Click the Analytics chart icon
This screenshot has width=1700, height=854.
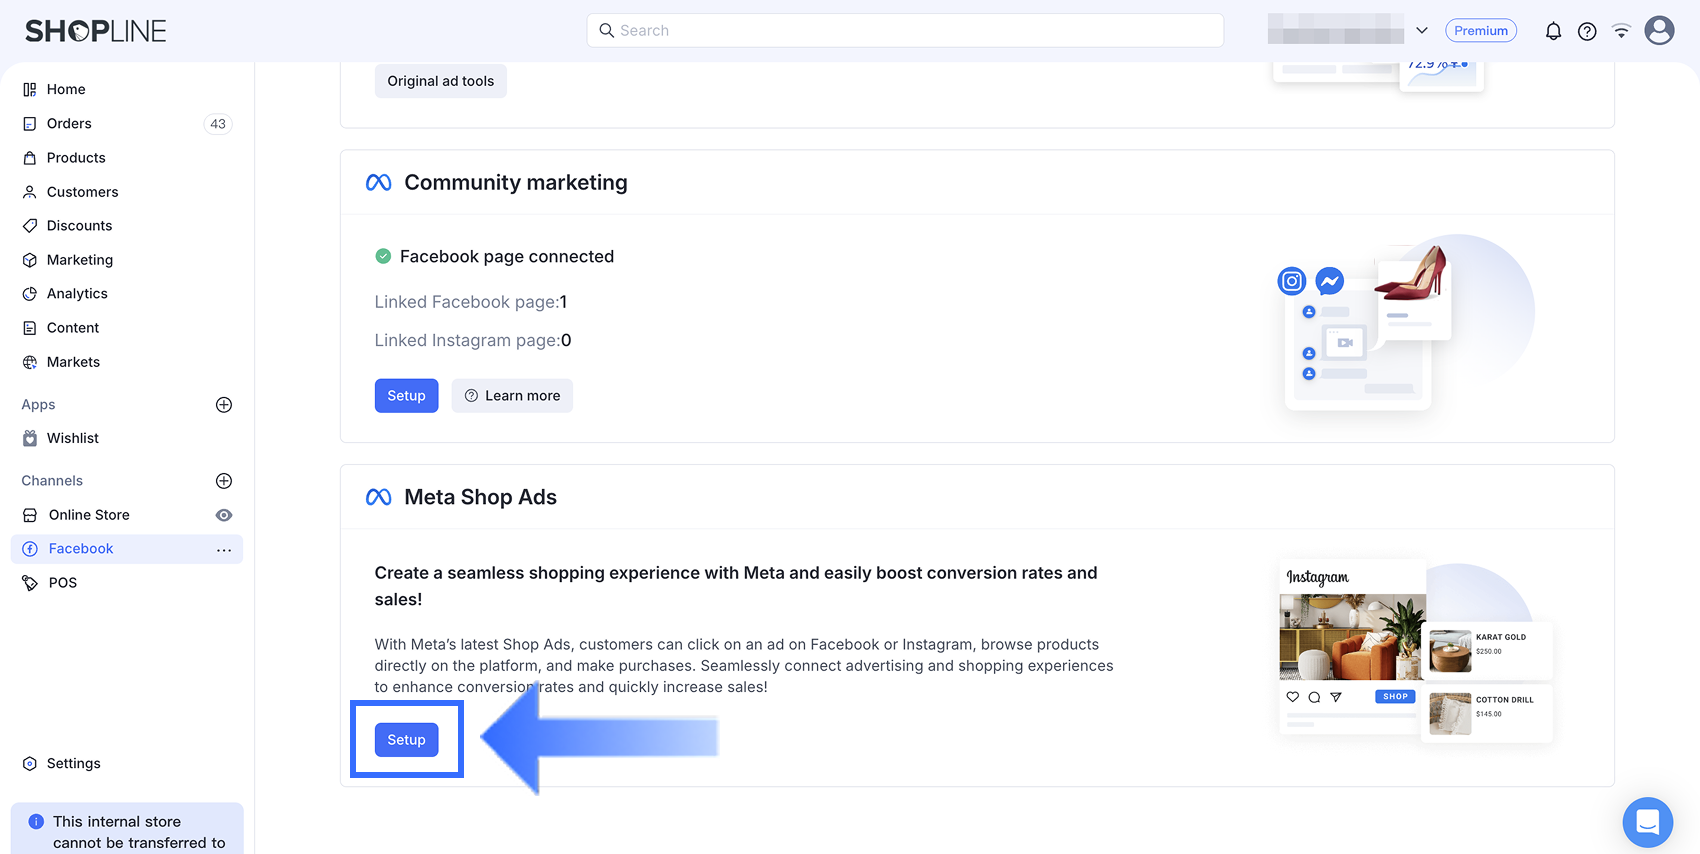tap(30, 294)
